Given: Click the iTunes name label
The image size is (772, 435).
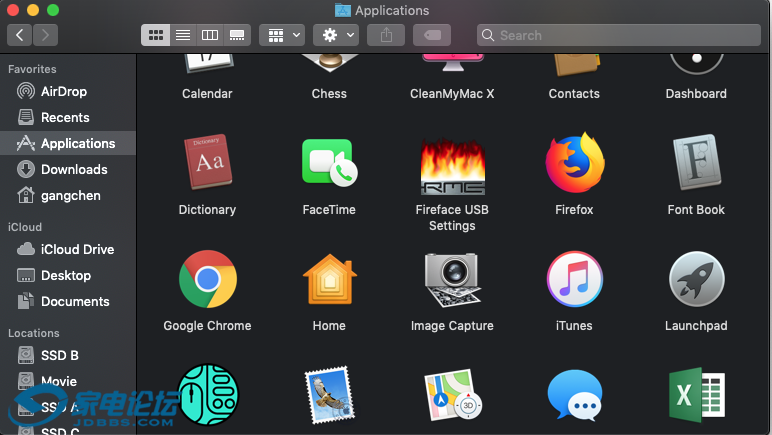Looking at the screenshot, I should tap(575, 326).
